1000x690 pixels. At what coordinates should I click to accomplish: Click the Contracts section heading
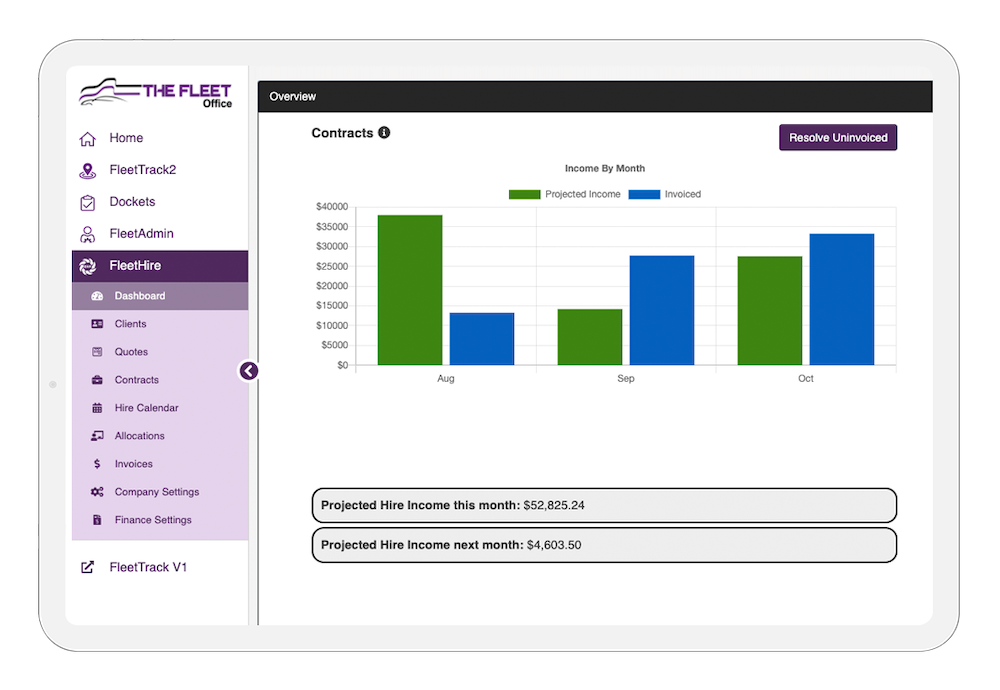(342, 133)
